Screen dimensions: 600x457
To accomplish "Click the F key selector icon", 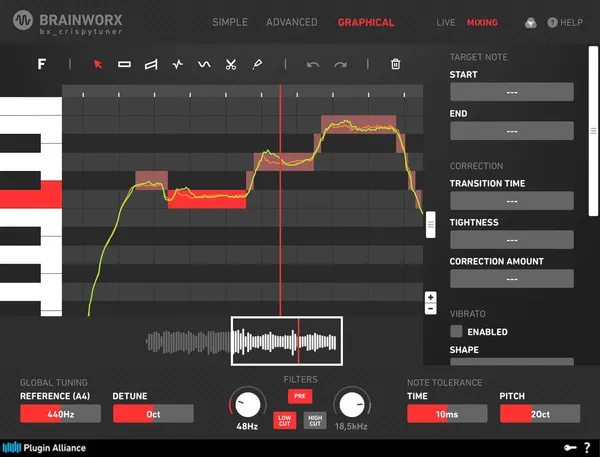I will [x=42, y=64].
